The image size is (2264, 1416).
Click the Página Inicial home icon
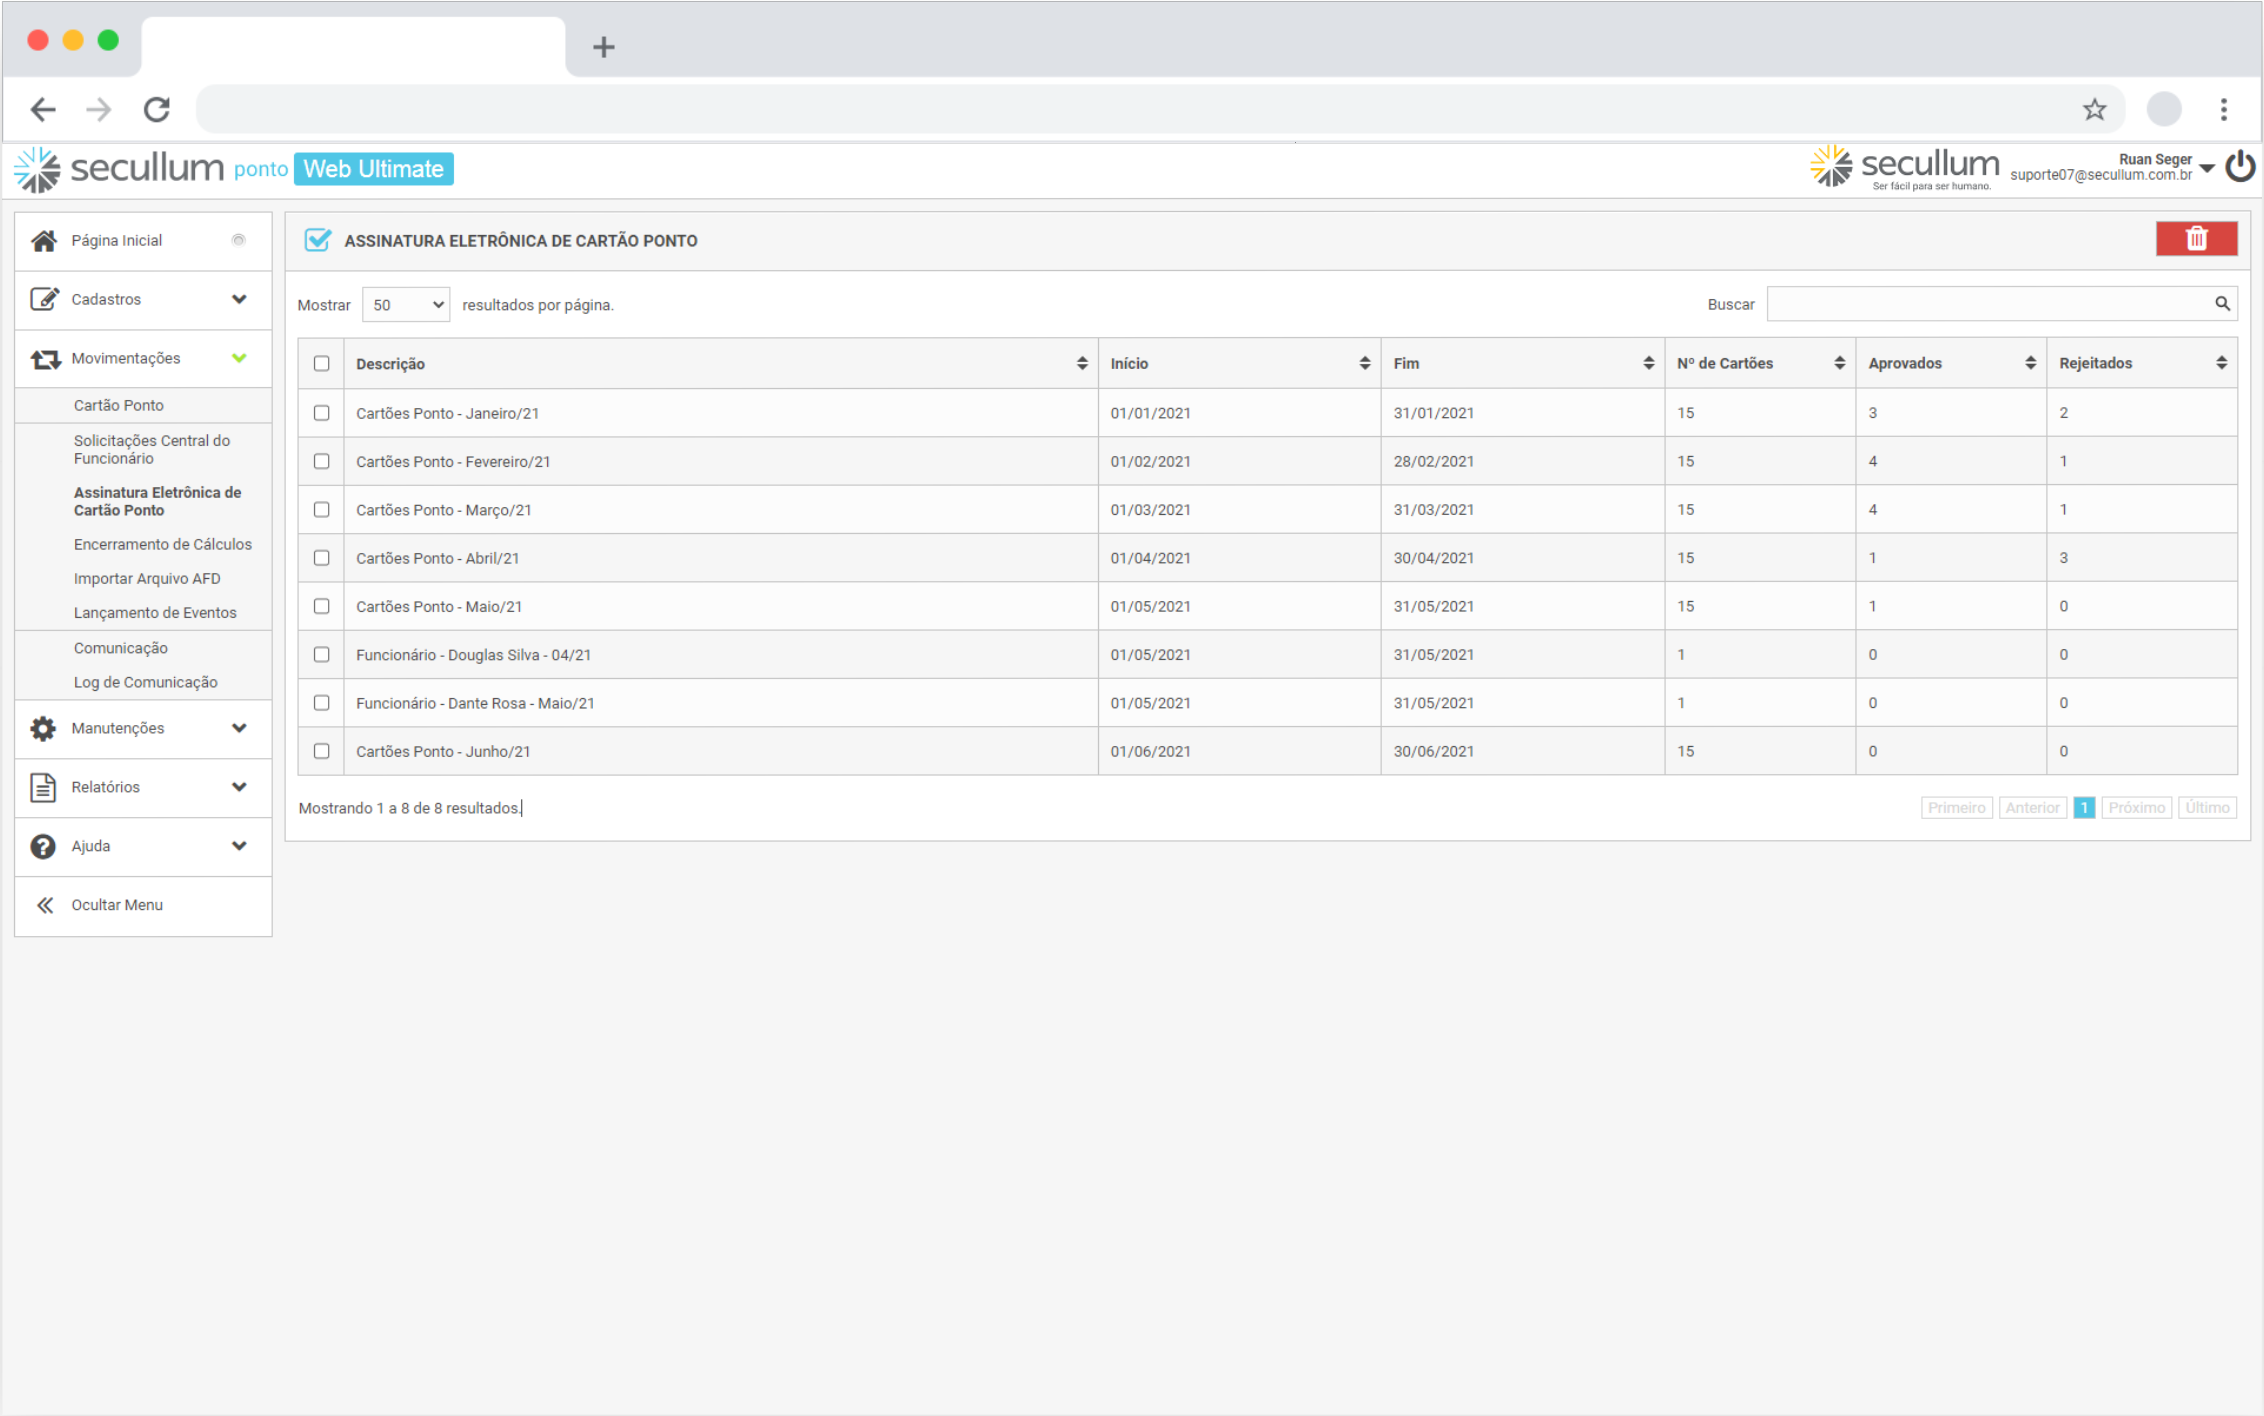point(43,241)
